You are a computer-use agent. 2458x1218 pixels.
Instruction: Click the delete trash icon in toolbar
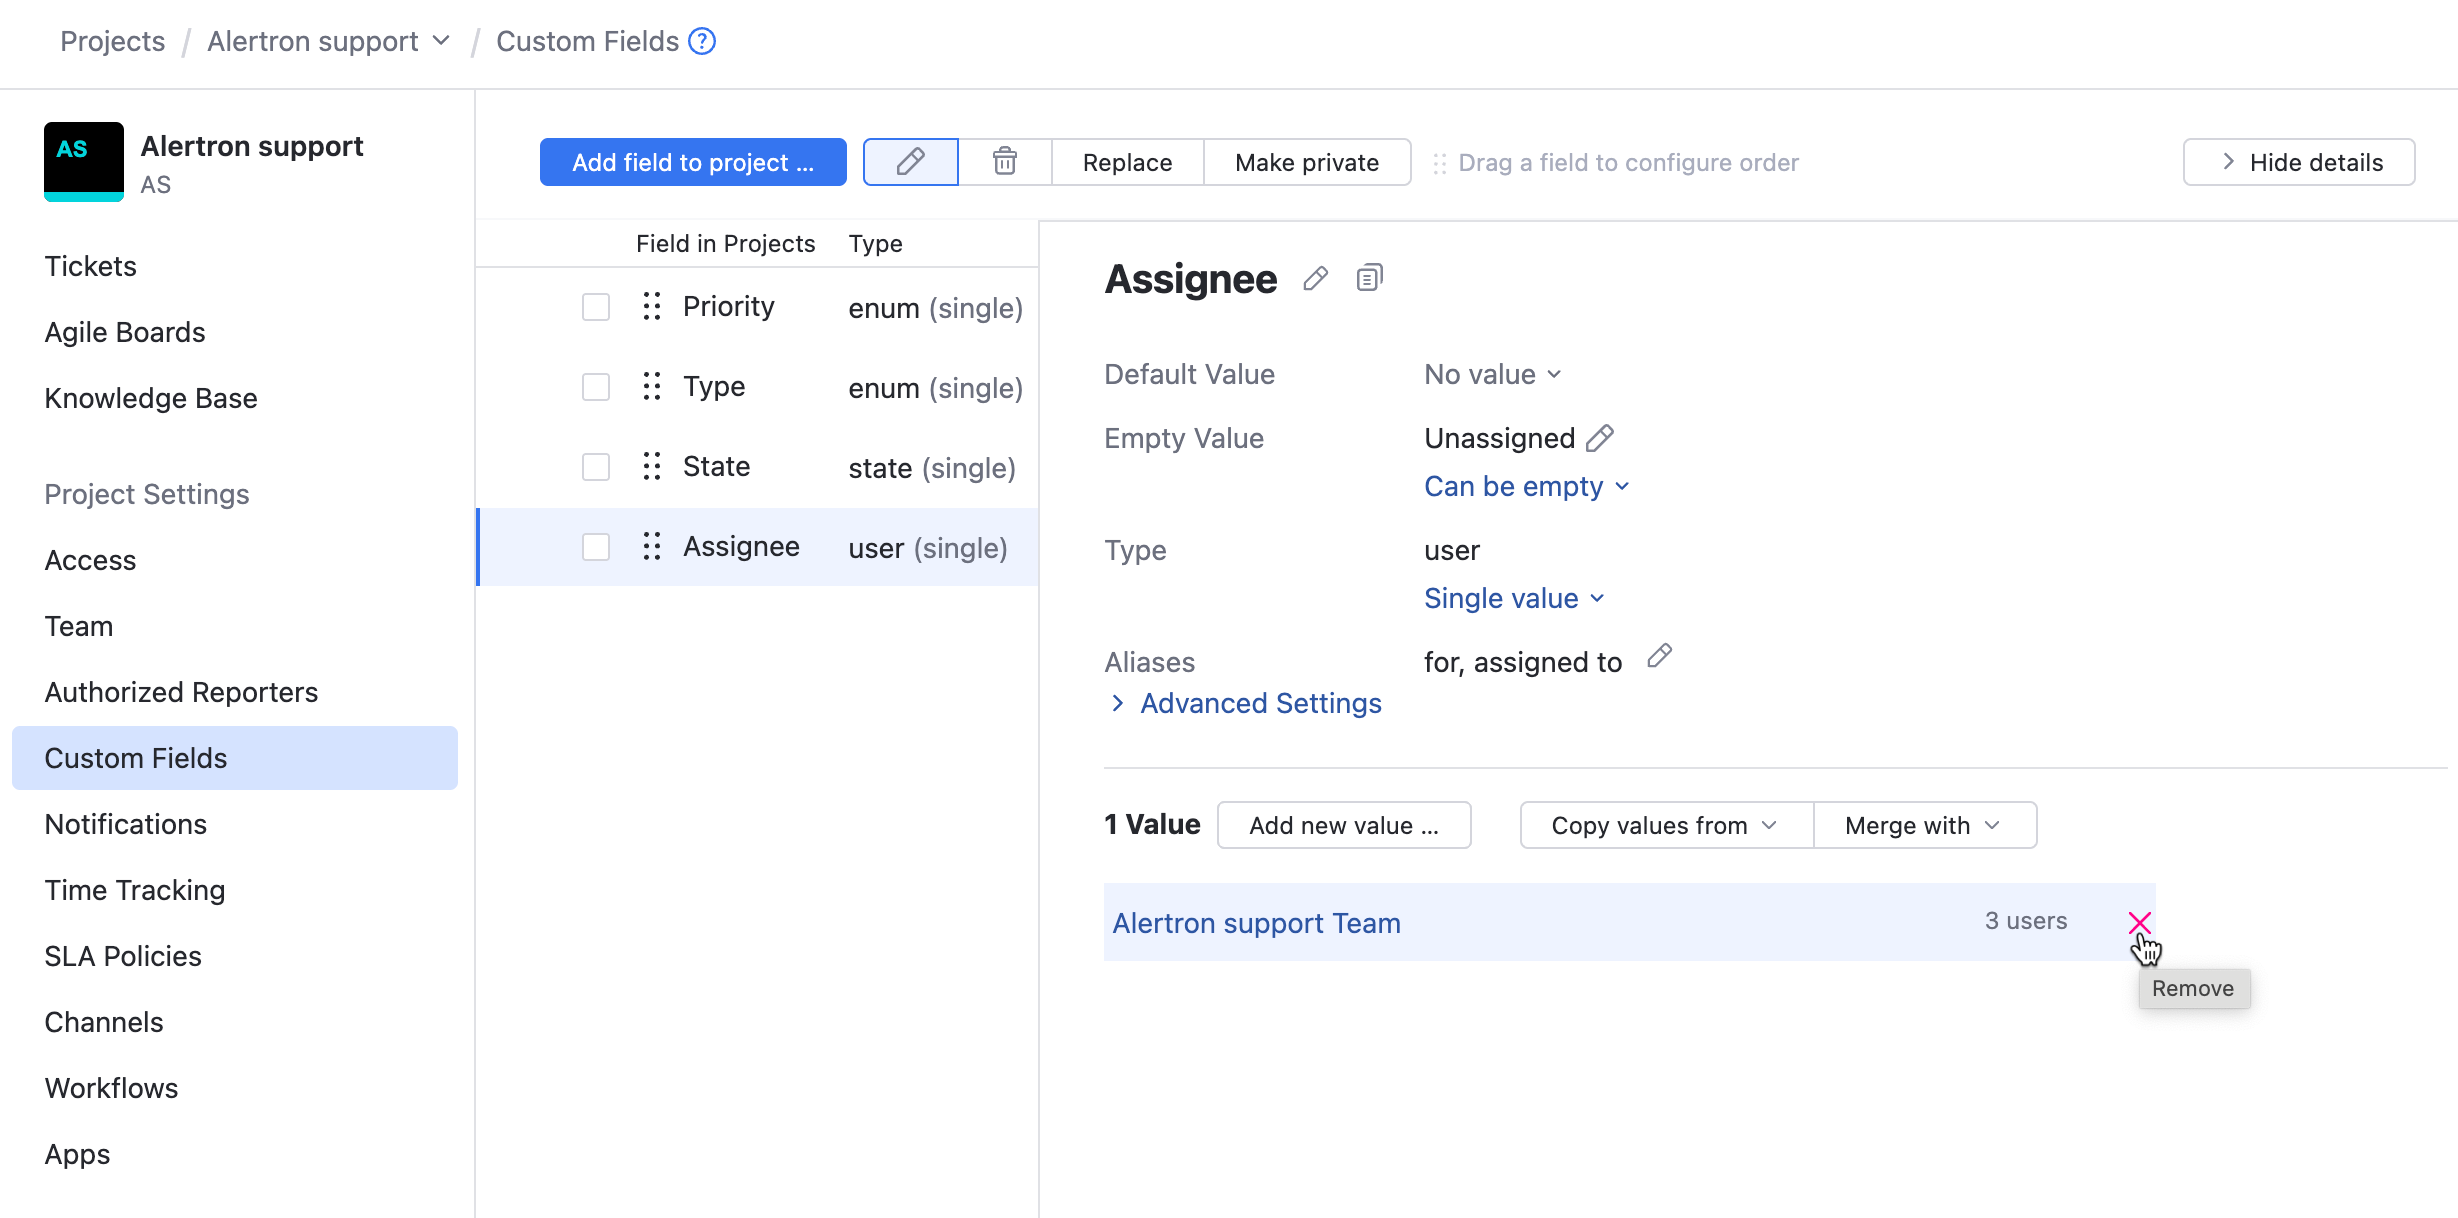(1004, 161)
